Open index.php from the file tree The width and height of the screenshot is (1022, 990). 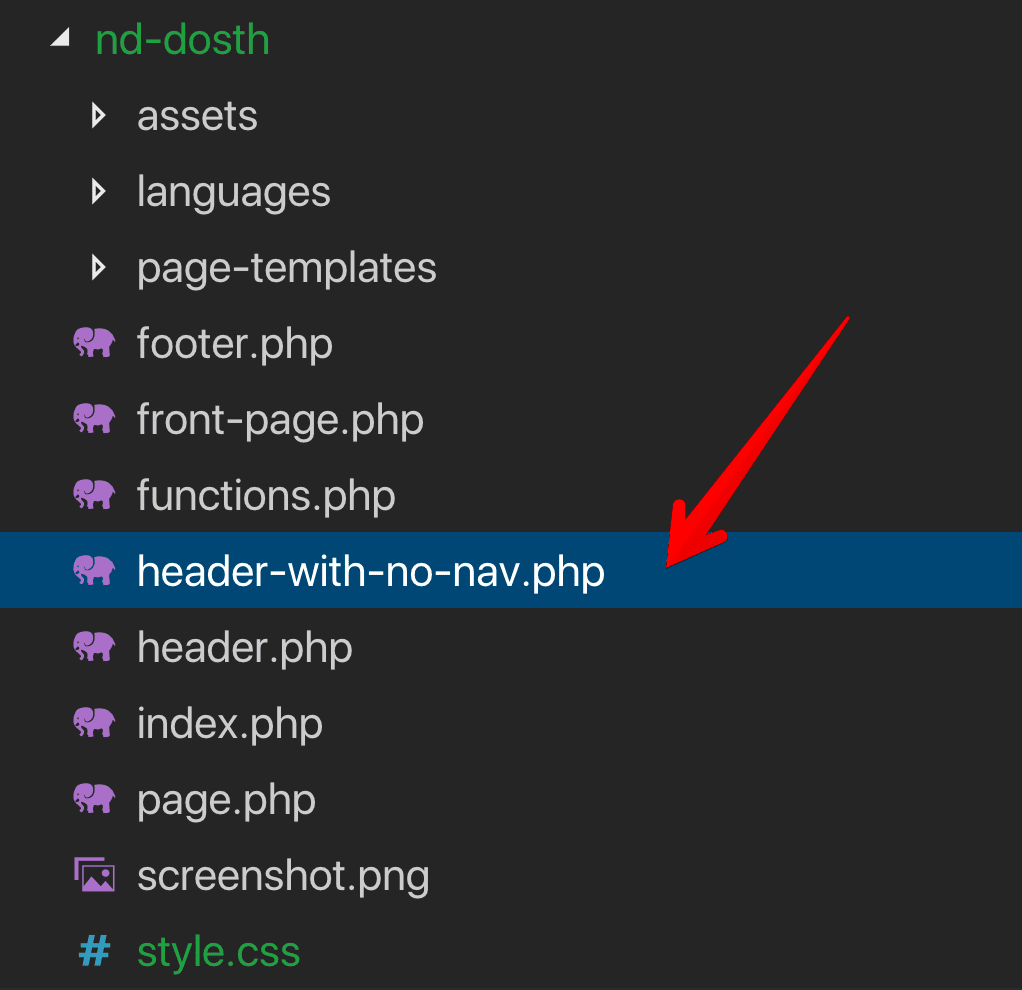(x=229, y=723)
